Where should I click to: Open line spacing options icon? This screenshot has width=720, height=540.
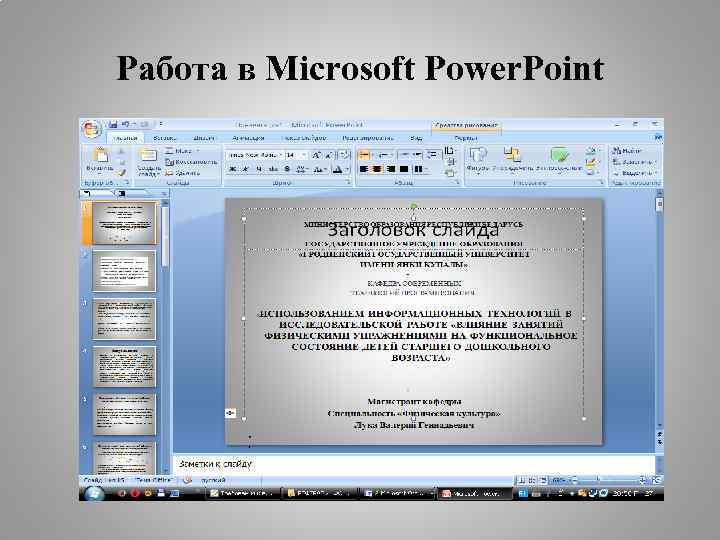pos(432,155)
